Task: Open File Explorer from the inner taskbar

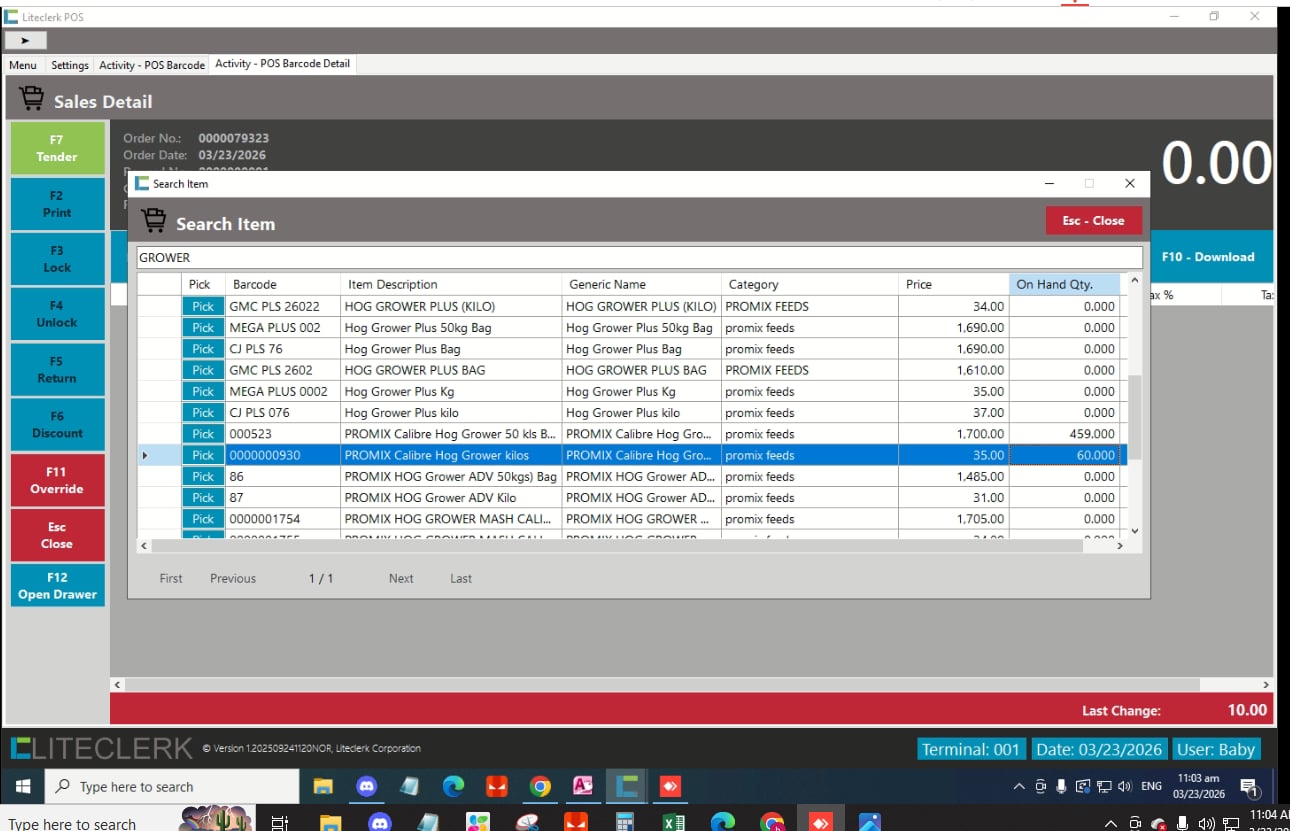Action: point(322,786)
